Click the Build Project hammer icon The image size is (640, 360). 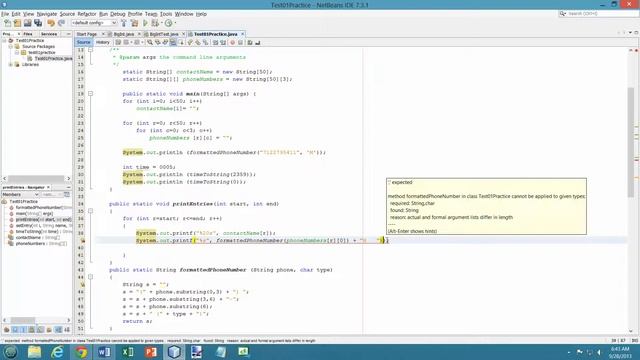(124, 23)
